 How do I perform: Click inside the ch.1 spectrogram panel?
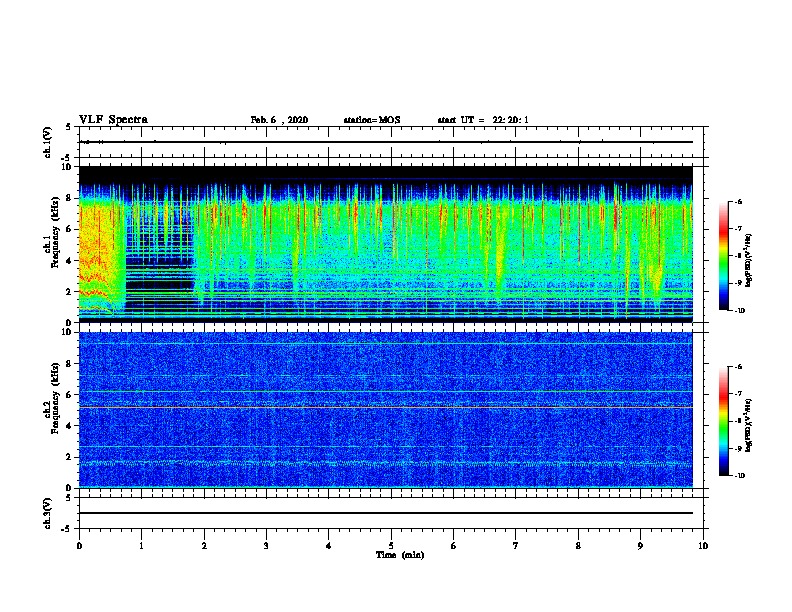tap(386, 244)
